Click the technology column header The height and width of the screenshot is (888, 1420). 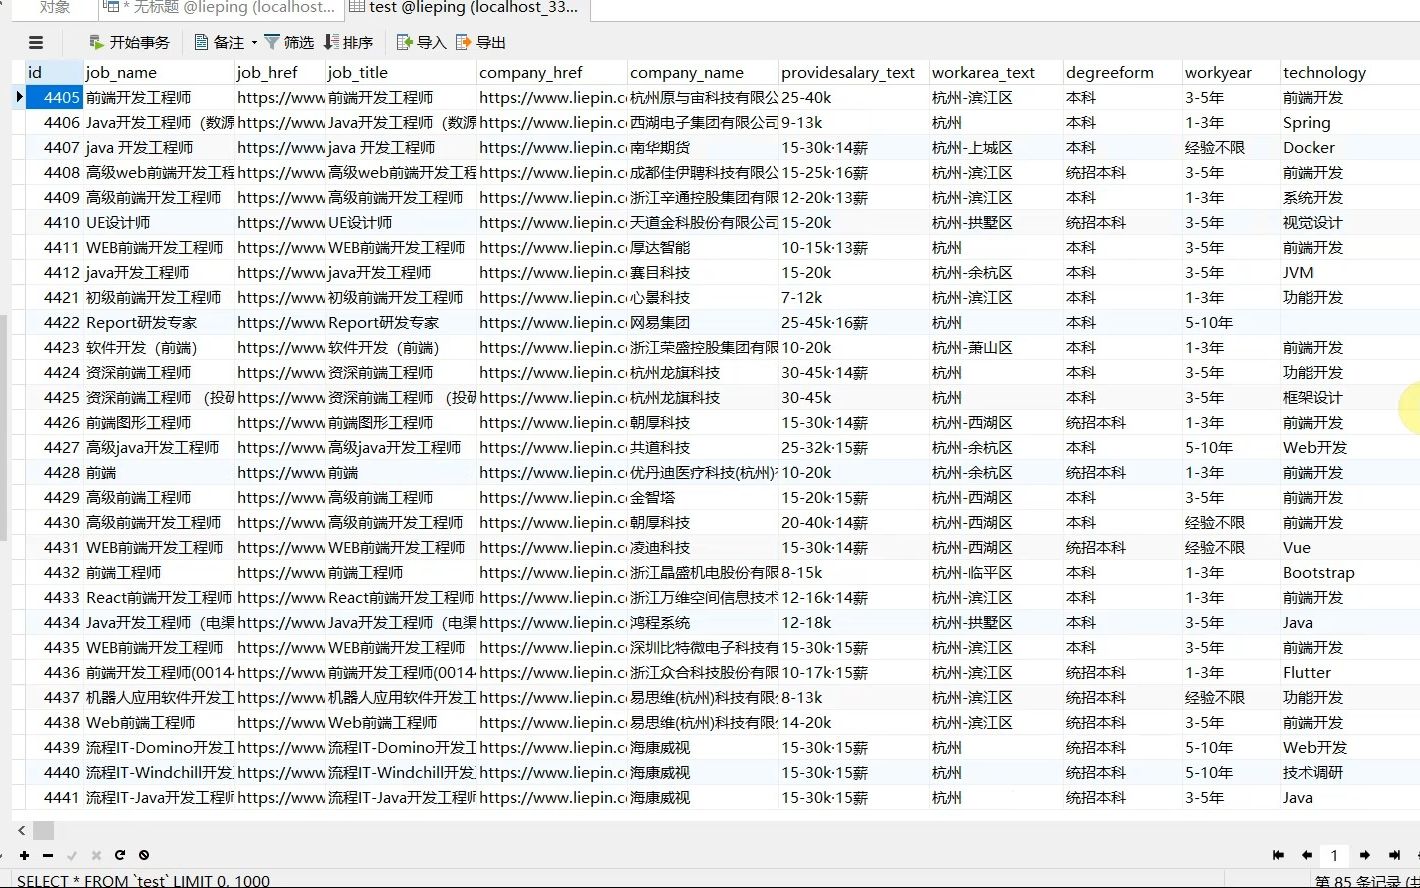pyautogui.click(x=1350, y=72)
